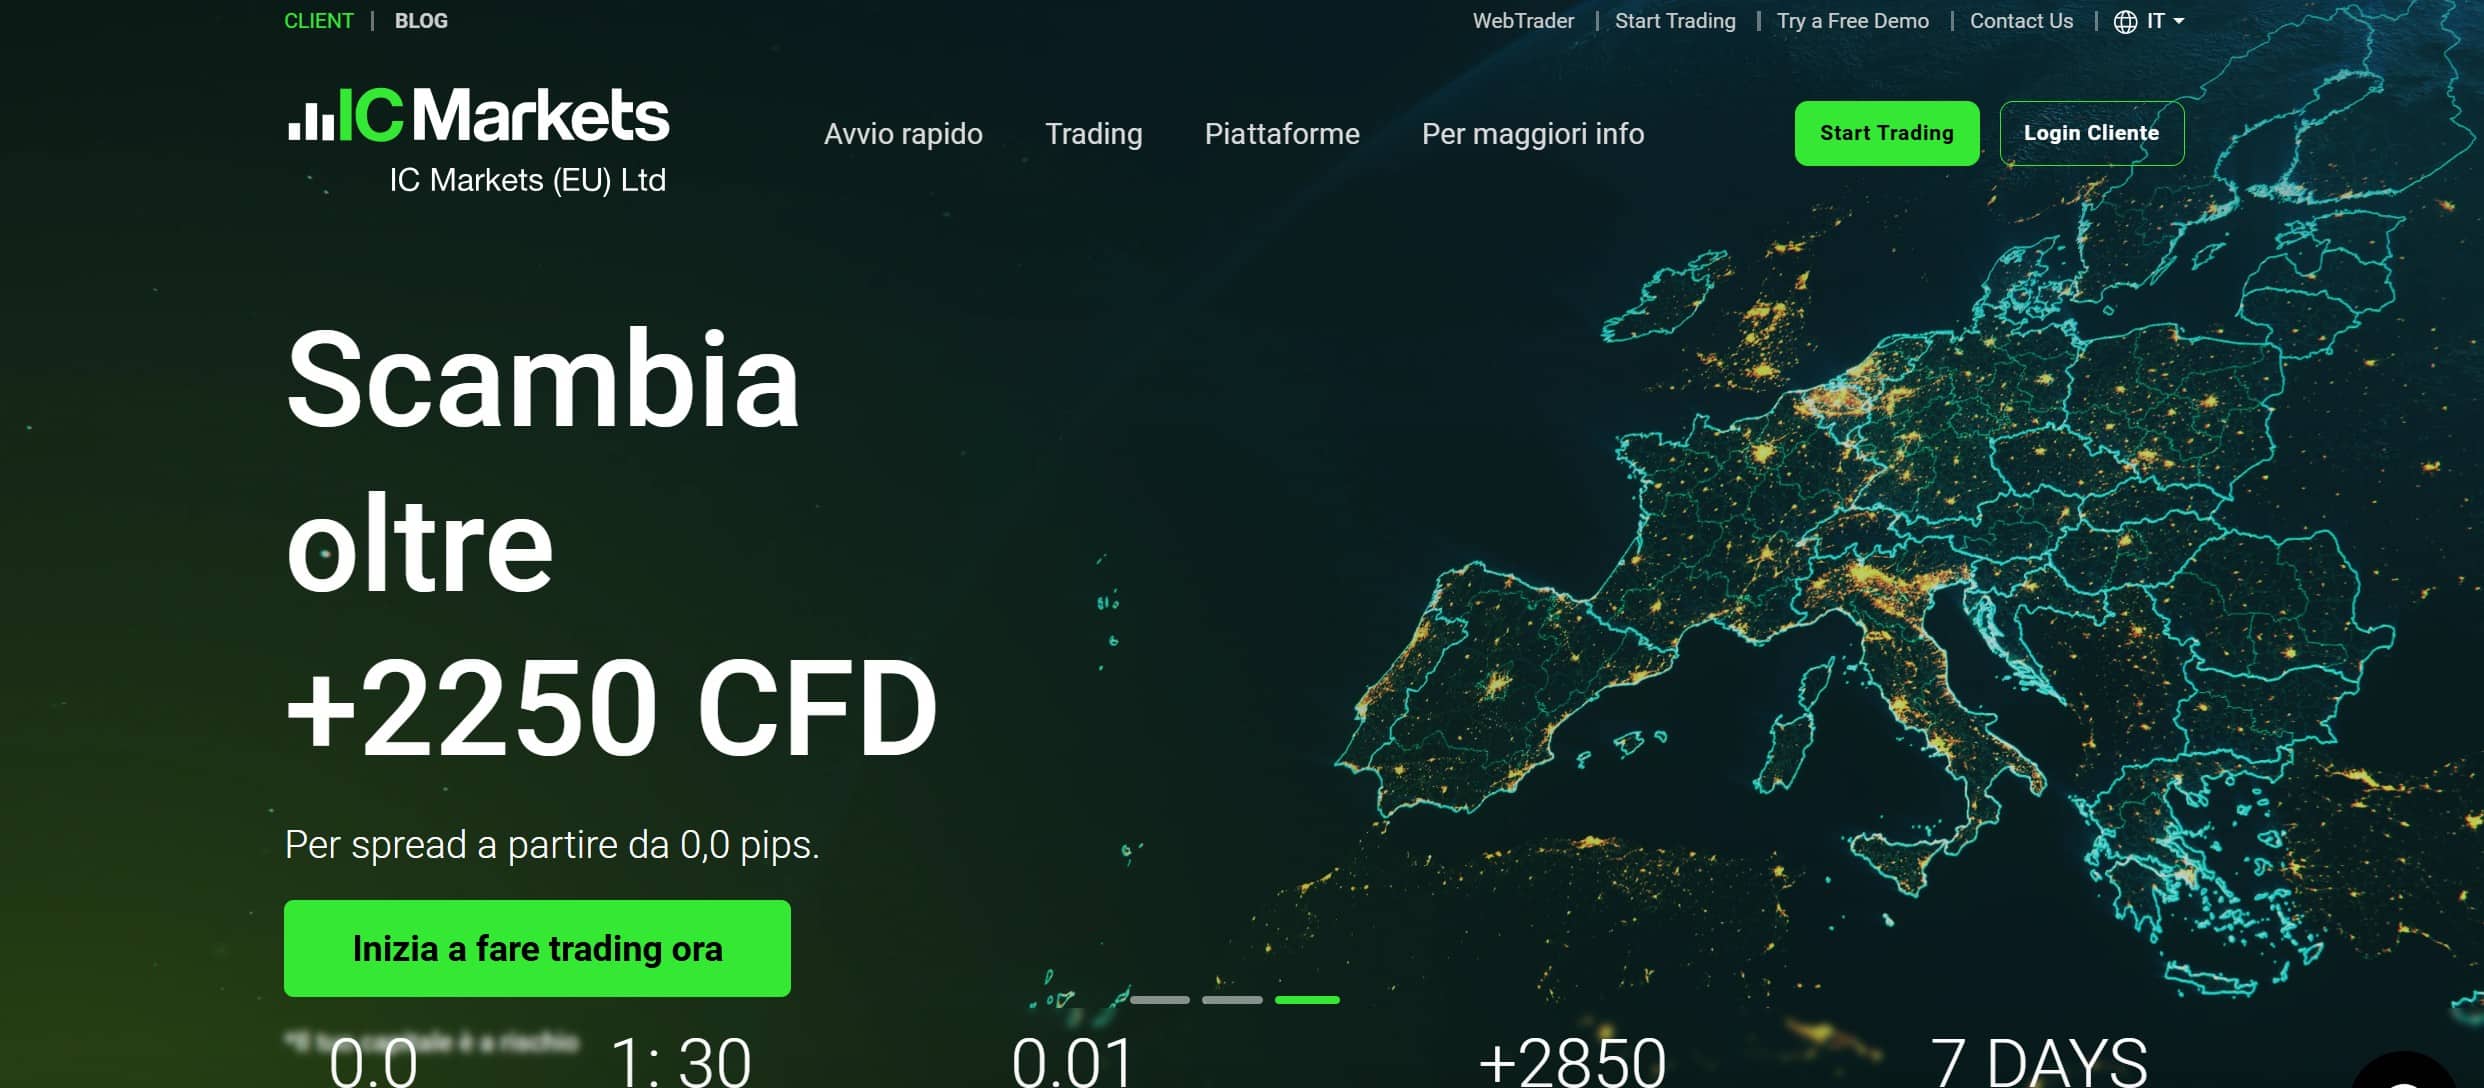Click the 0.01 statistic
The image size is (2484, 1088).
1072,1062
